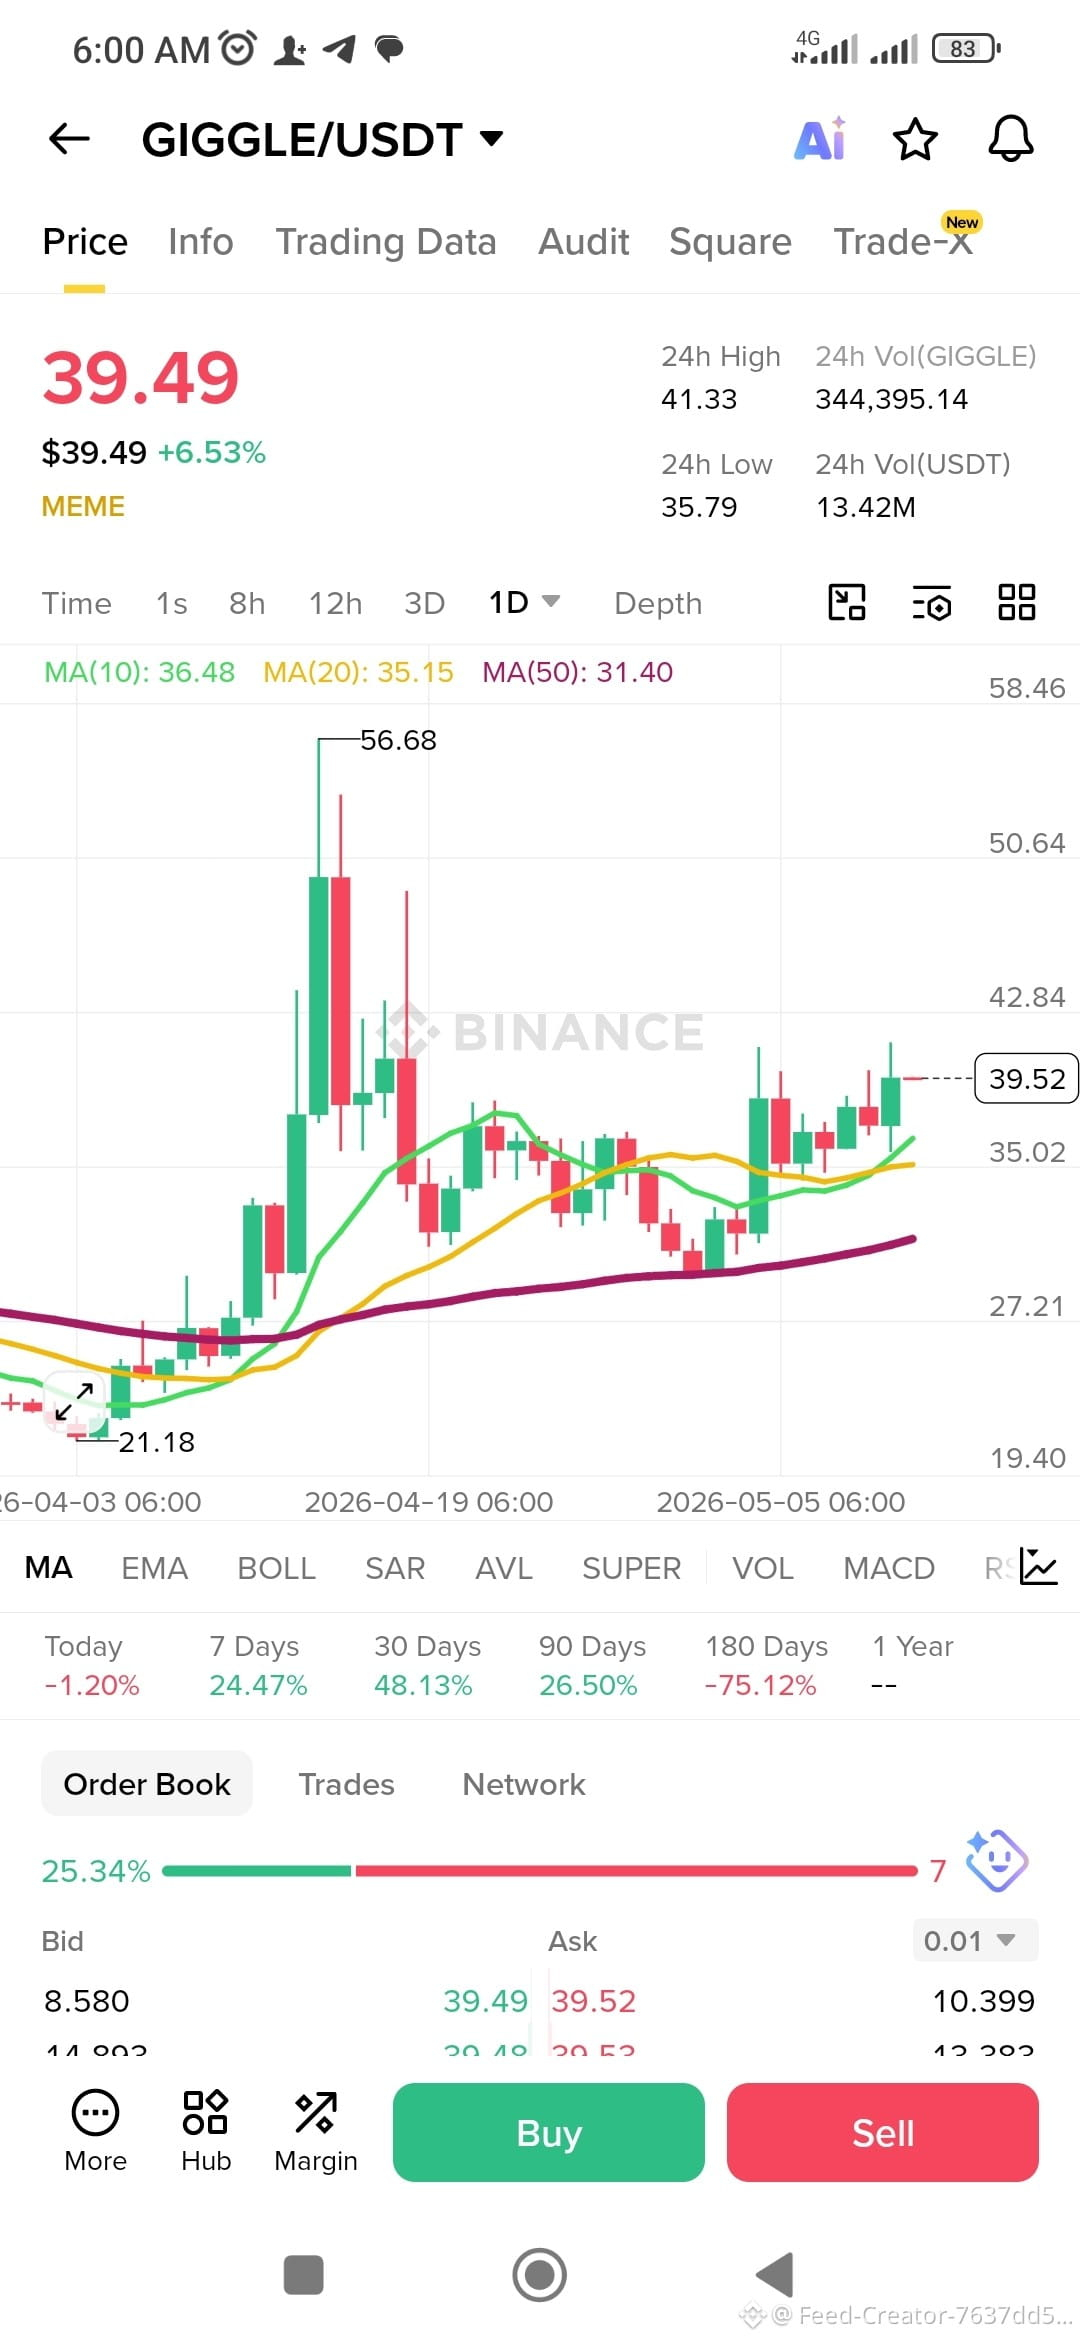
Task: Tap the battery indicator in status bar
Action: (966, 48)
